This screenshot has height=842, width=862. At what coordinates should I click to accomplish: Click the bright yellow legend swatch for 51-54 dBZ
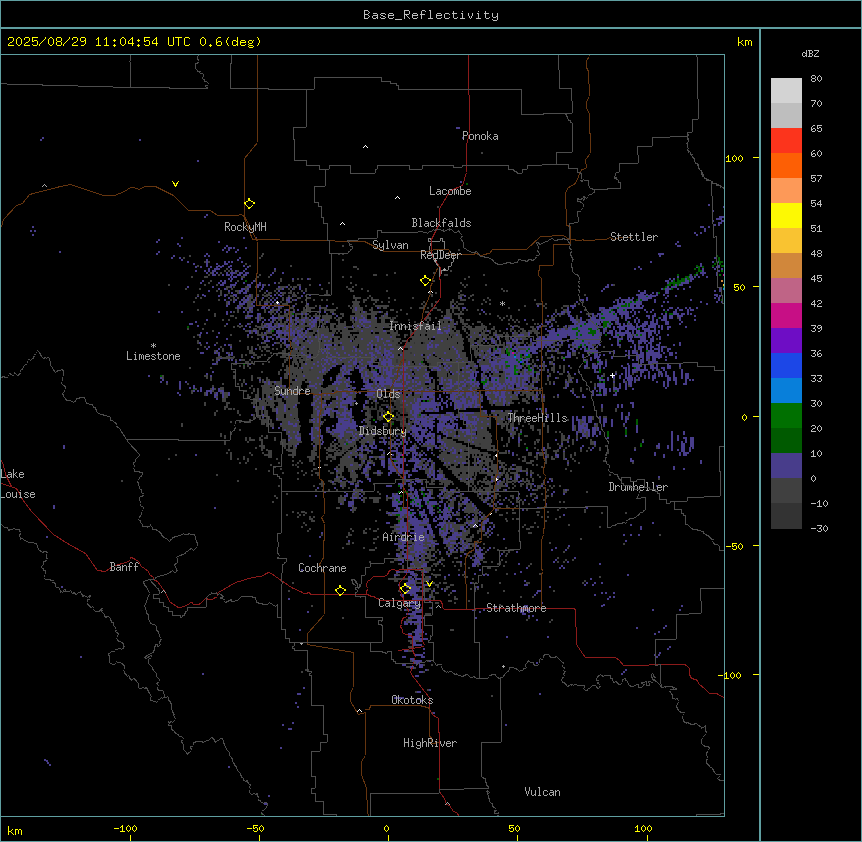click(x=786, y=215)
